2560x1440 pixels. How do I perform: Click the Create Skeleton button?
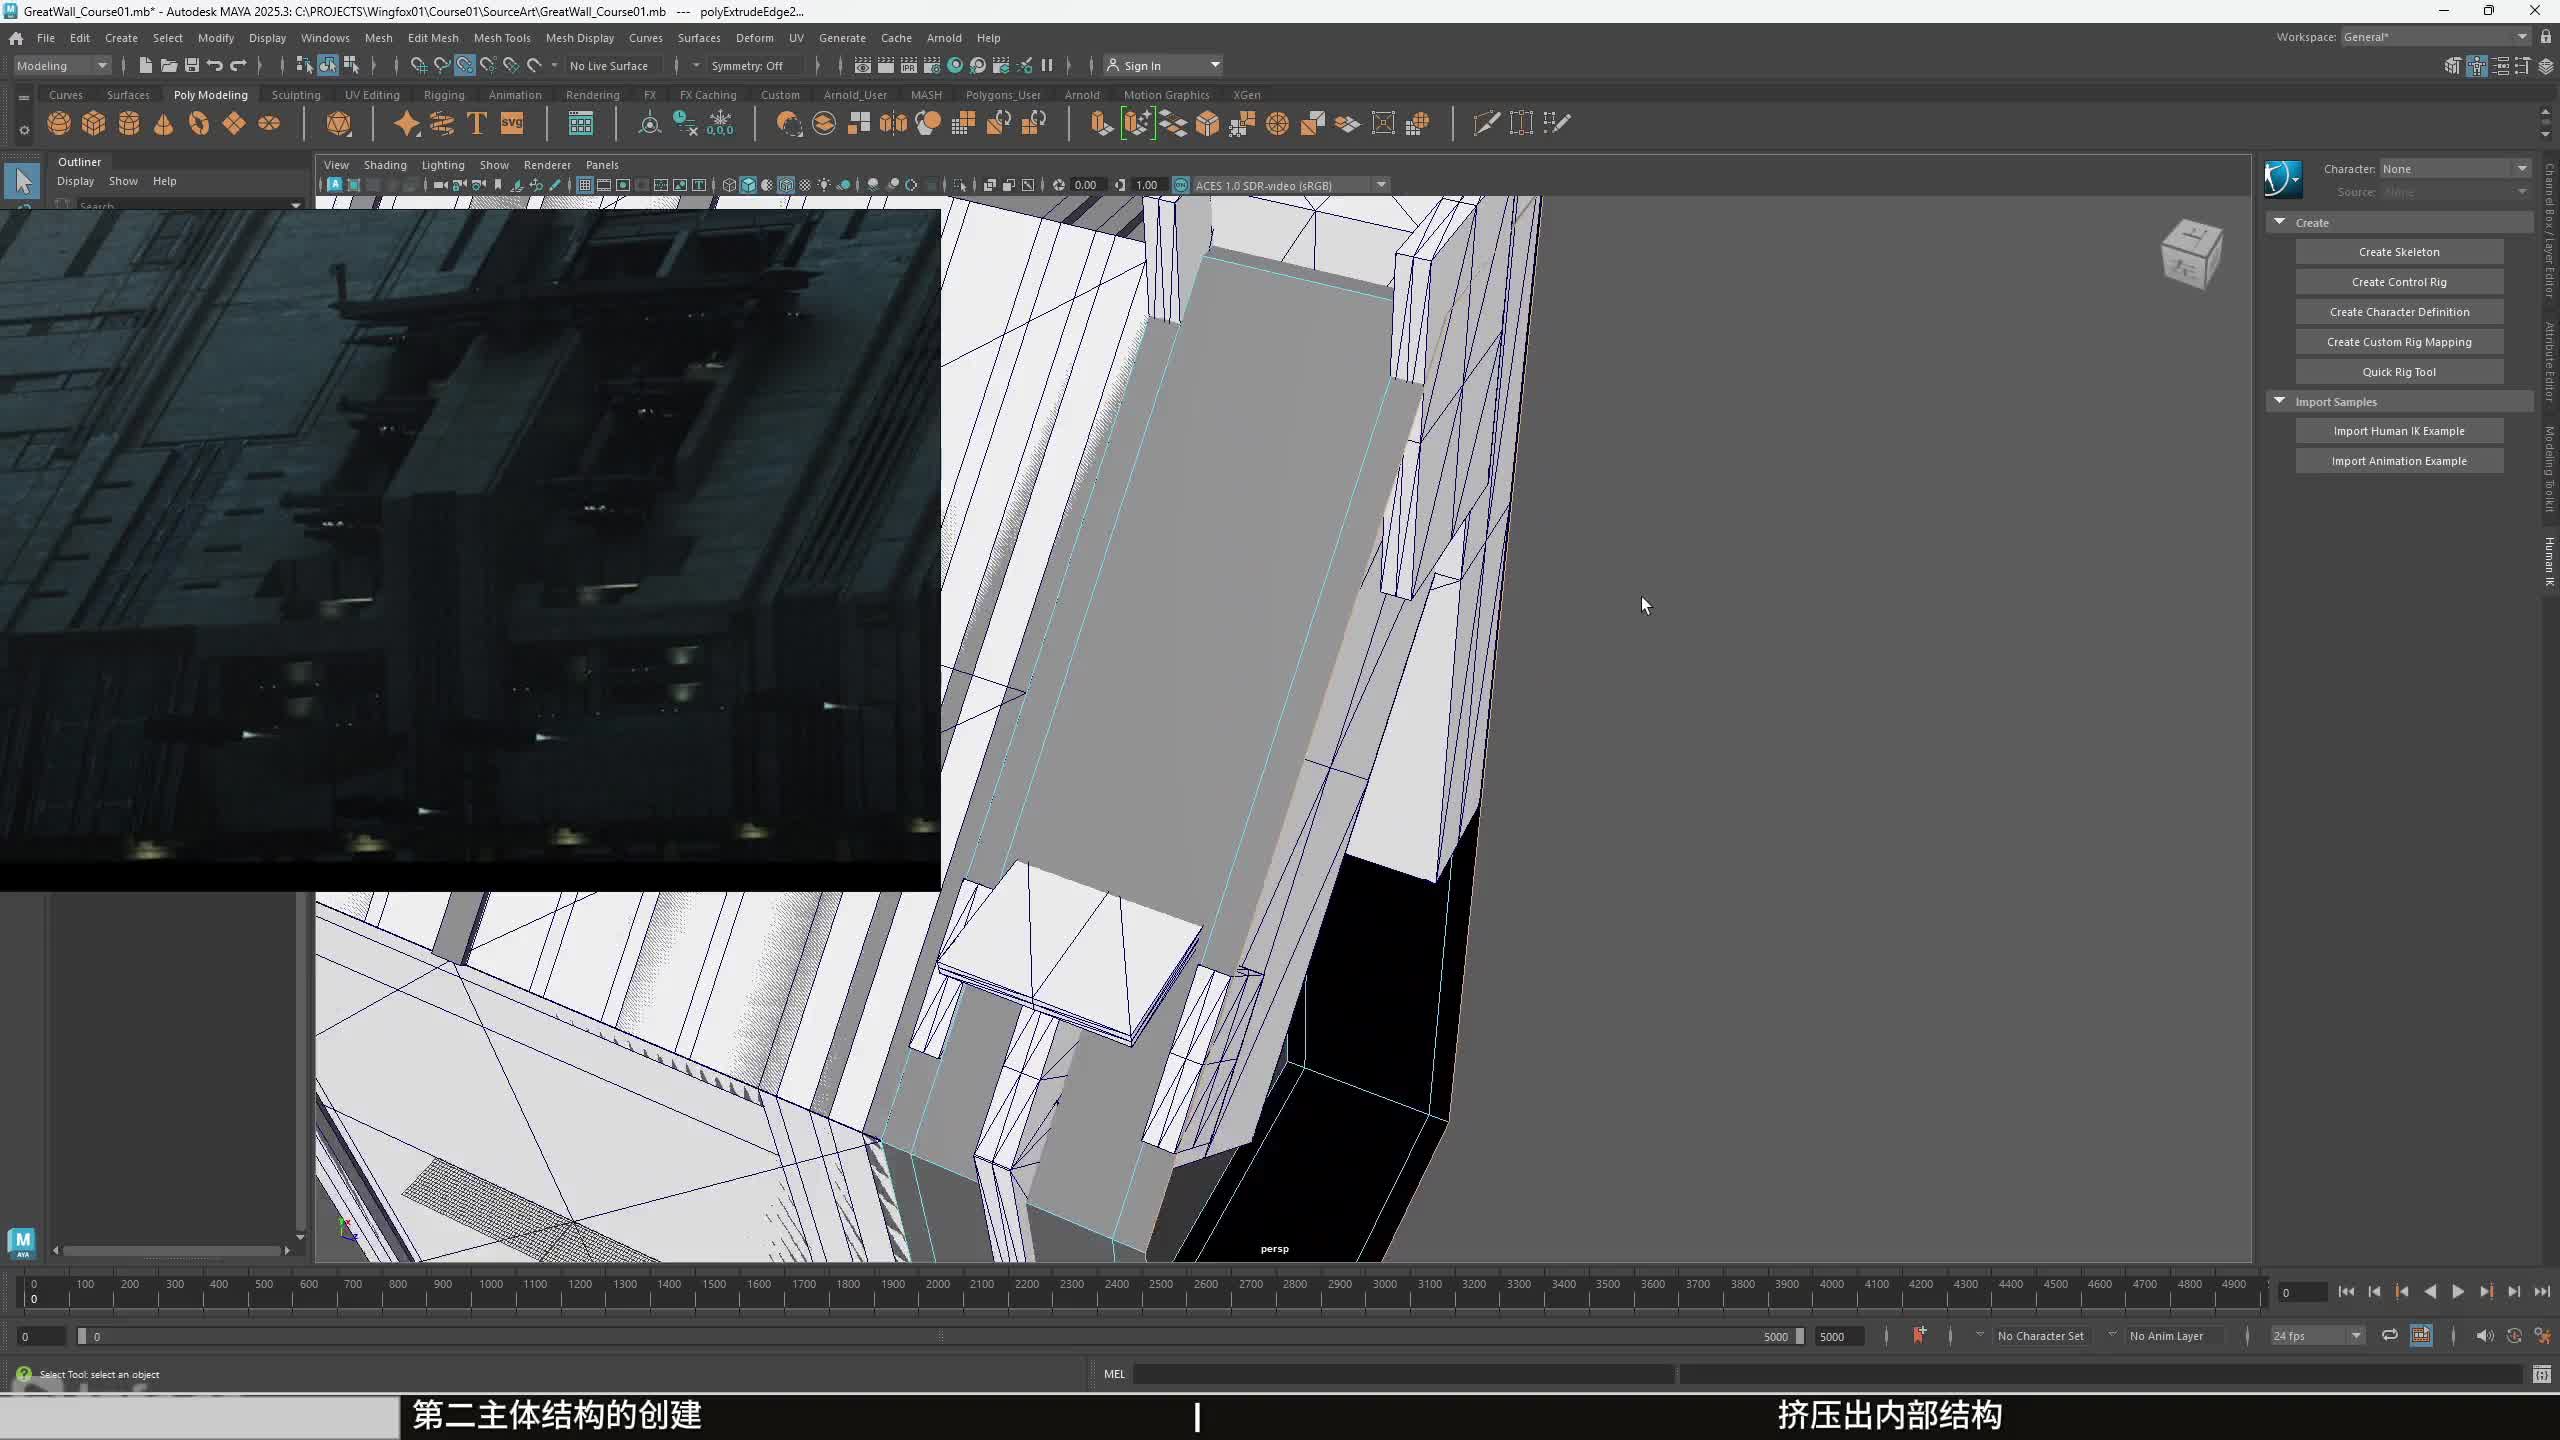tap(2398, 252)
